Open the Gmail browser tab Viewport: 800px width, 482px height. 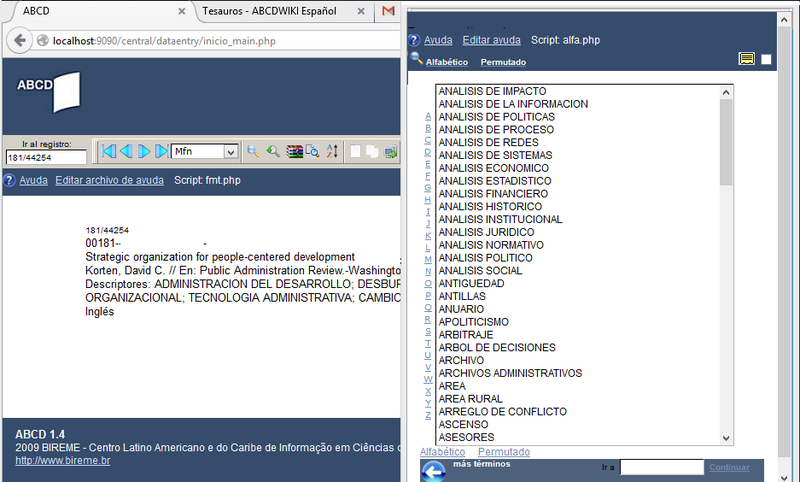click(x=387, y=12)
